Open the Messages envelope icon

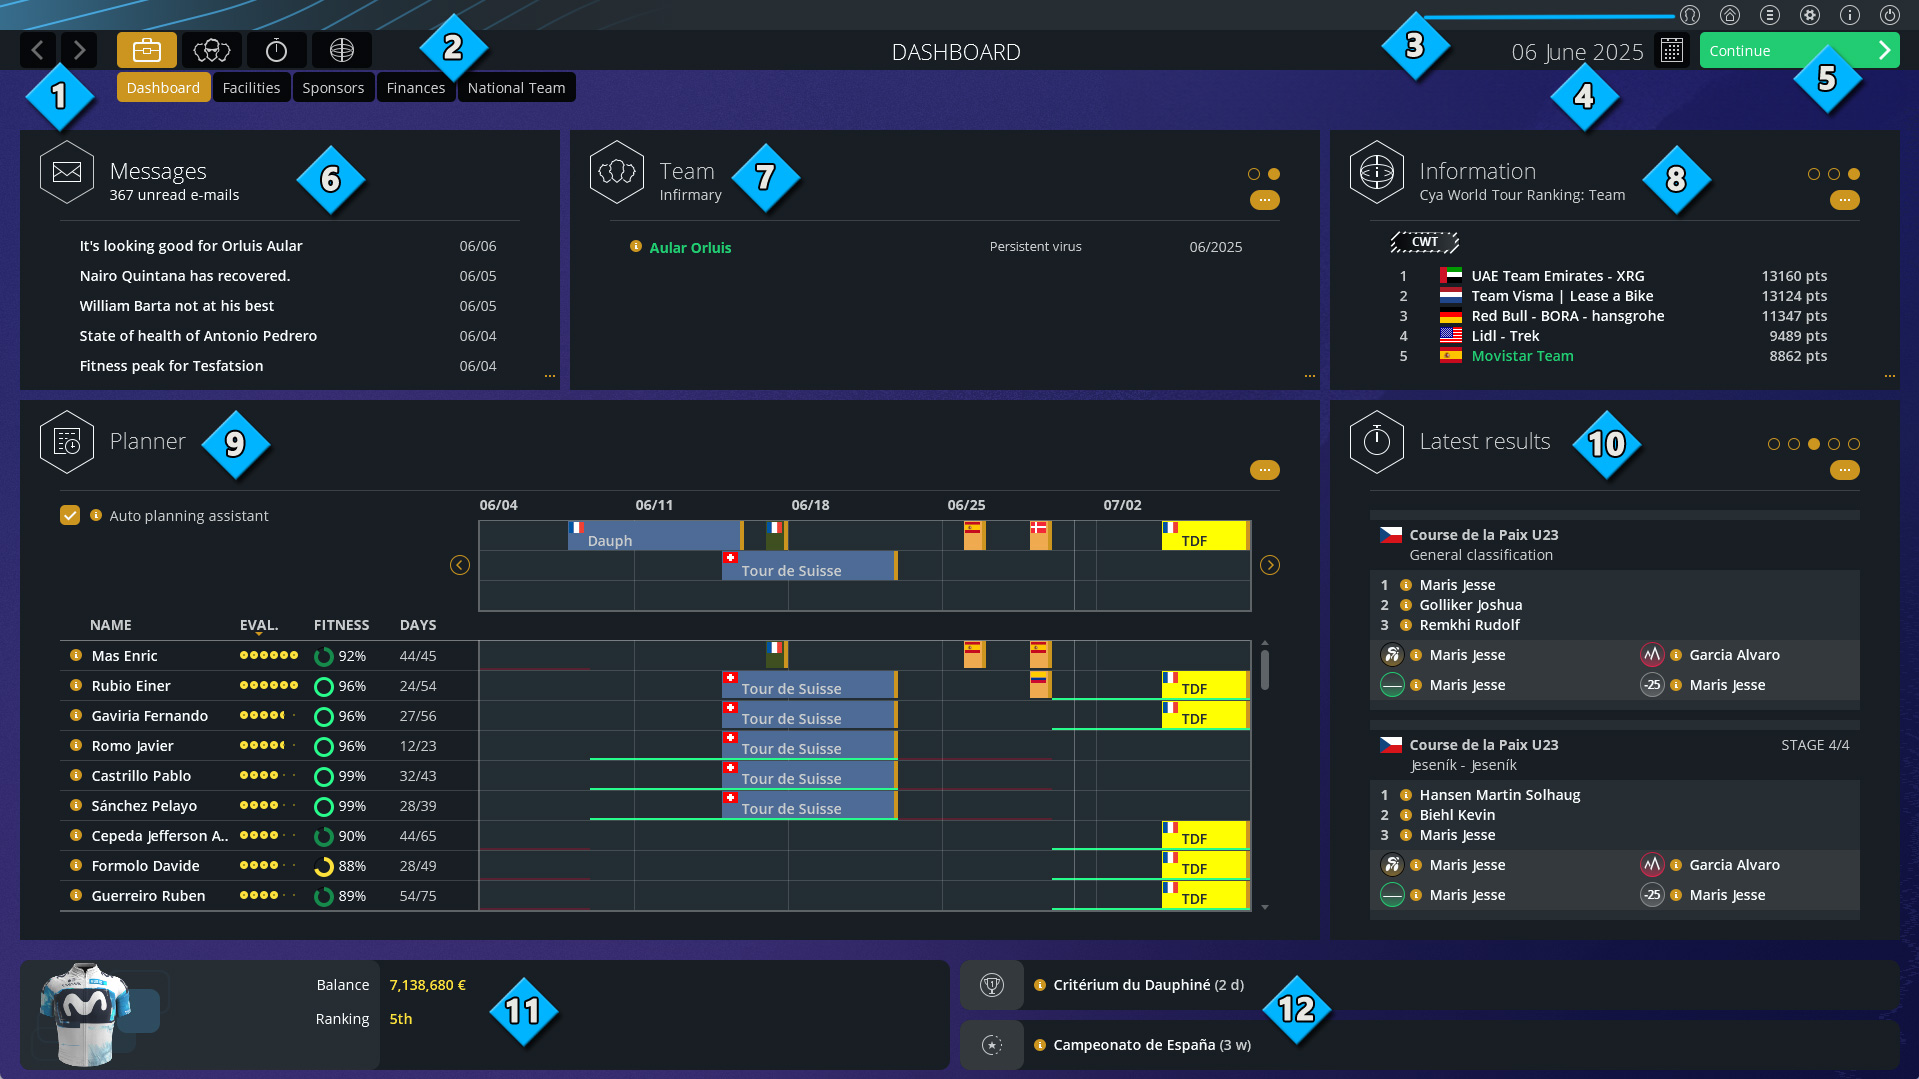coord(67,172)
